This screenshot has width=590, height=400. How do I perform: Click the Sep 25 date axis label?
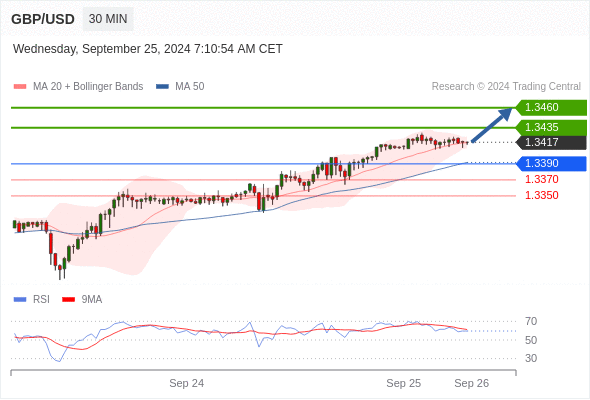coord(404,383)
